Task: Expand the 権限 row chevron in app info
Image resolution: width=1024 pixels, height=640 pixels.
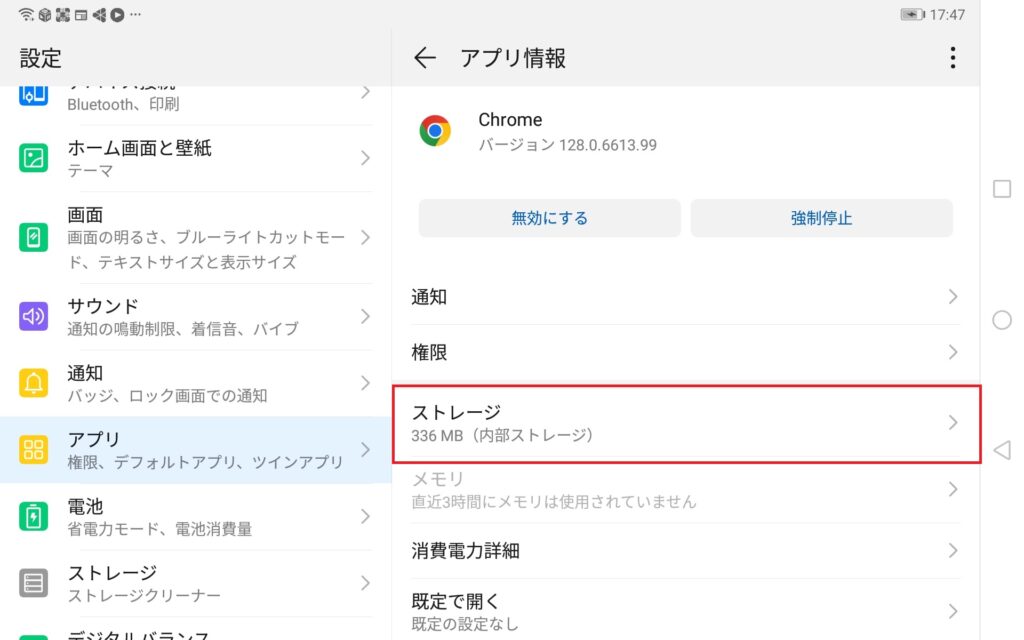Action: click(953, 353)
